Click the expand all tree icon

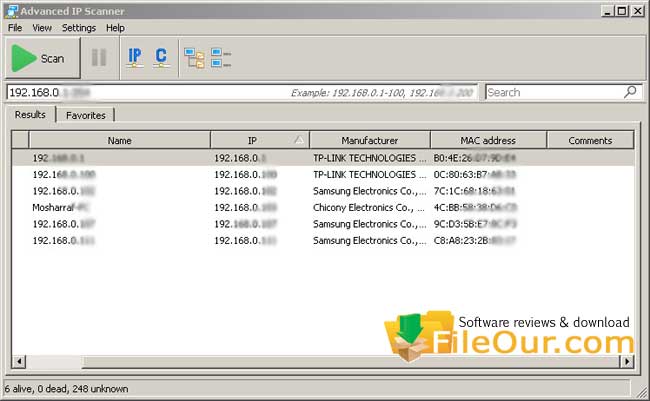pyautogui.click(x=194, y=58)
